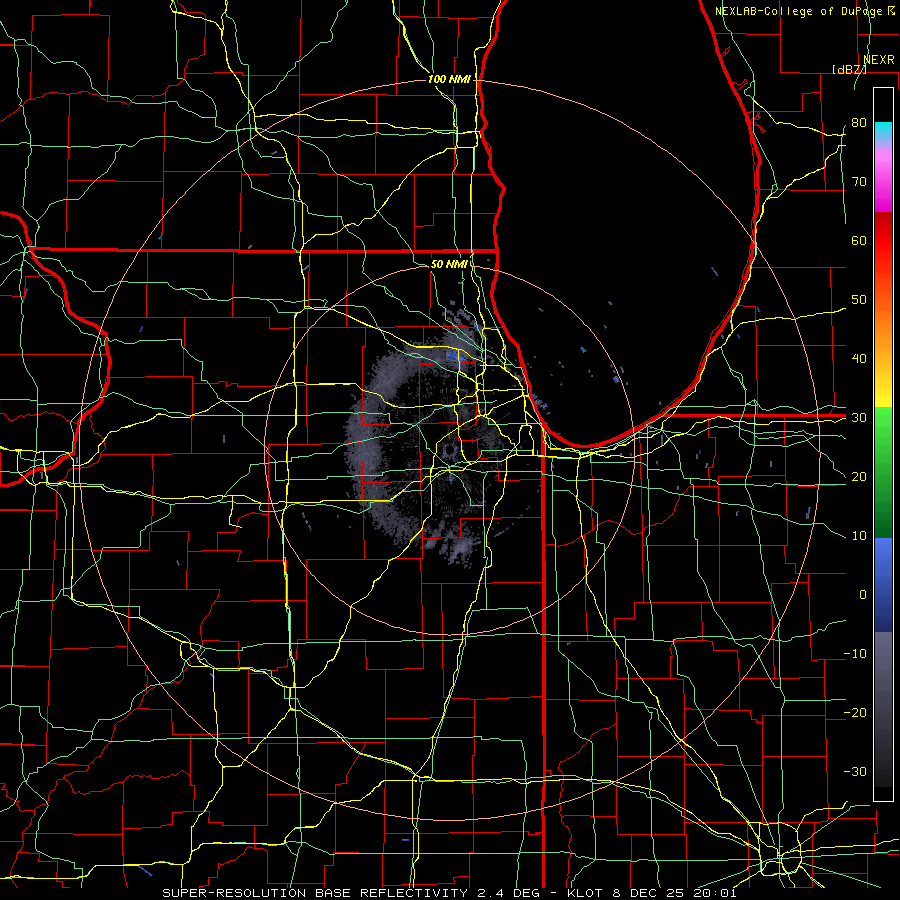Click the SUPER-RESOLUTION BASE REFLECTIVITY title text

pyautogui.click(x=315, y=893)
